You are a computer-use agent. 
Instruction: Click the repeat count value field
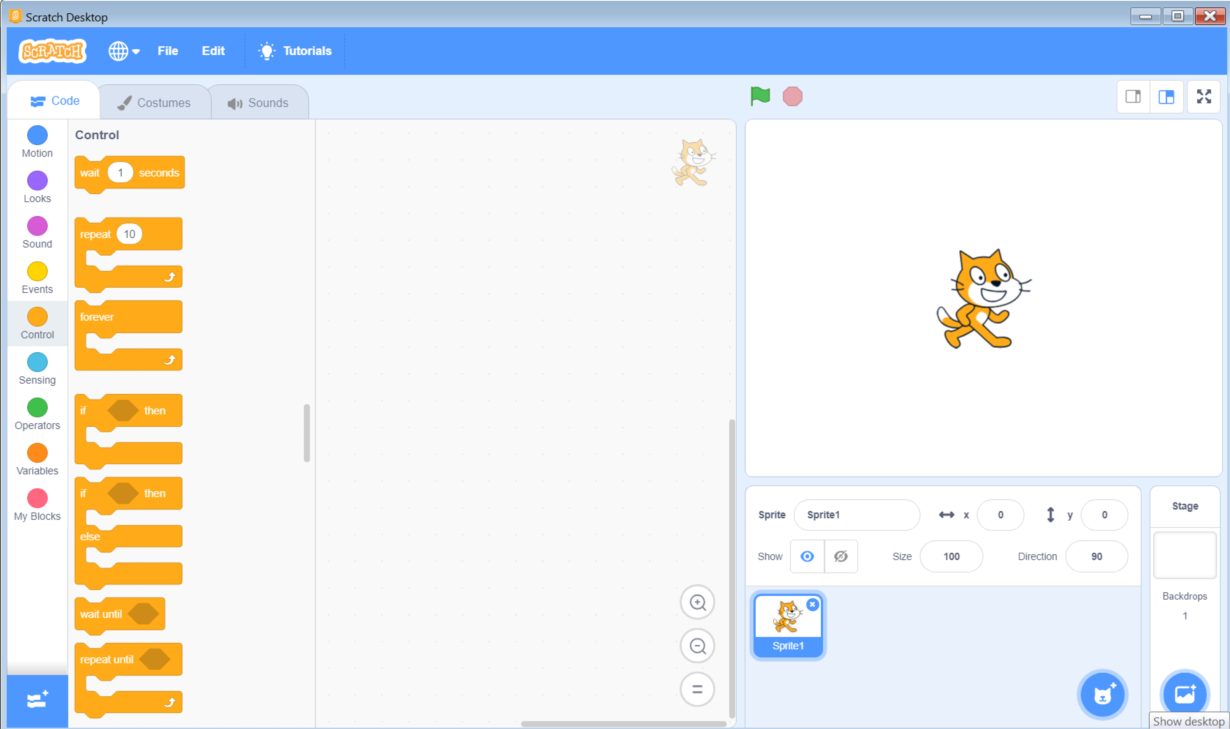129,234
